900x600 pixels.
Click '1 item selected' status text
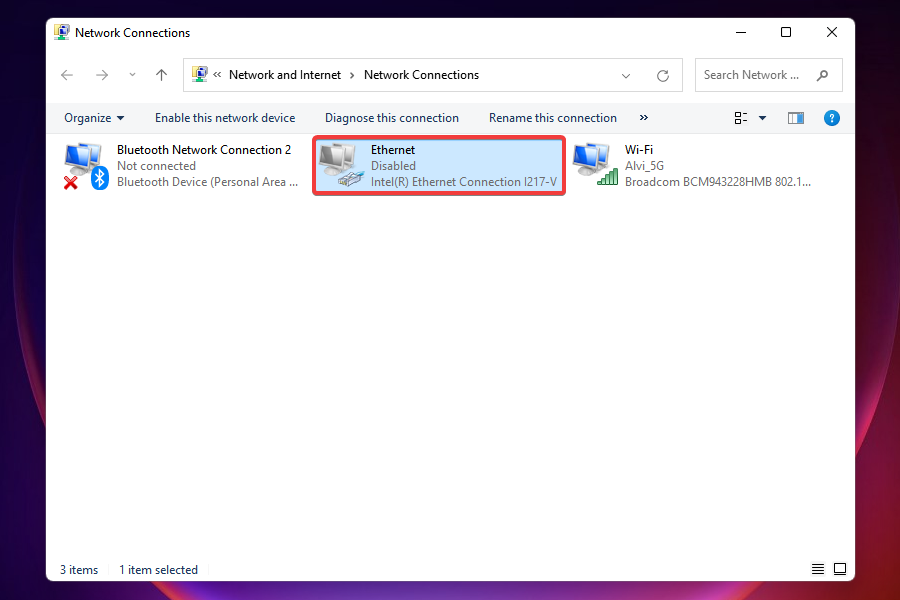coord(158,570)
